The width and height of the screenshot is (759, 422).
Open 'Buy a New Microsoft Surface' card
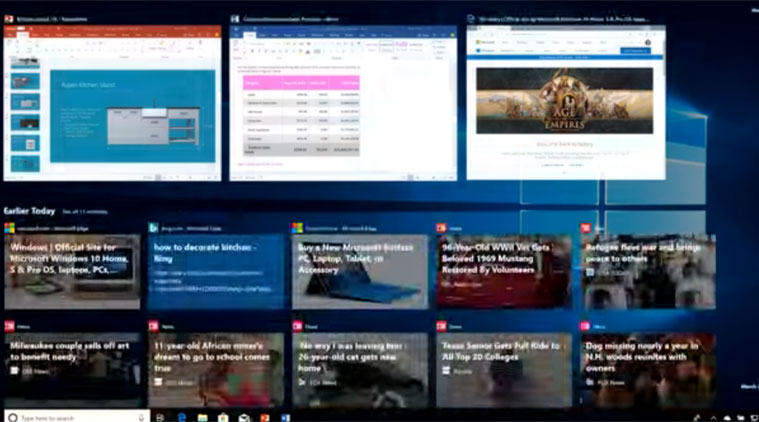[360, 272]
